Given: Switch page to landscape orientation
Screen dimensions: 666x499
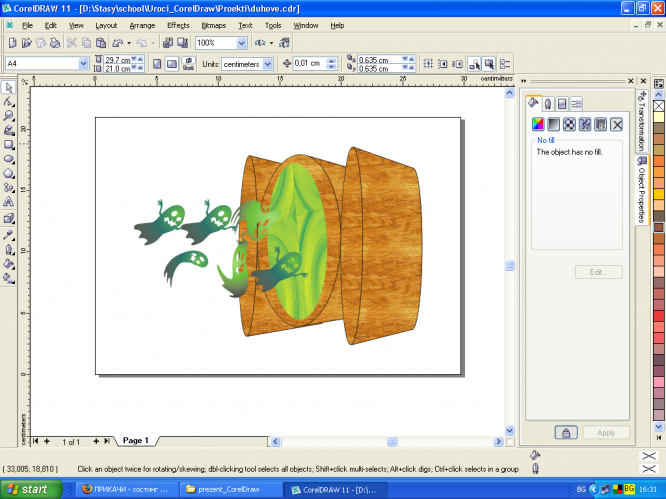Looking at the screenshot, I should pyautogui.click(x=172, y=64).
